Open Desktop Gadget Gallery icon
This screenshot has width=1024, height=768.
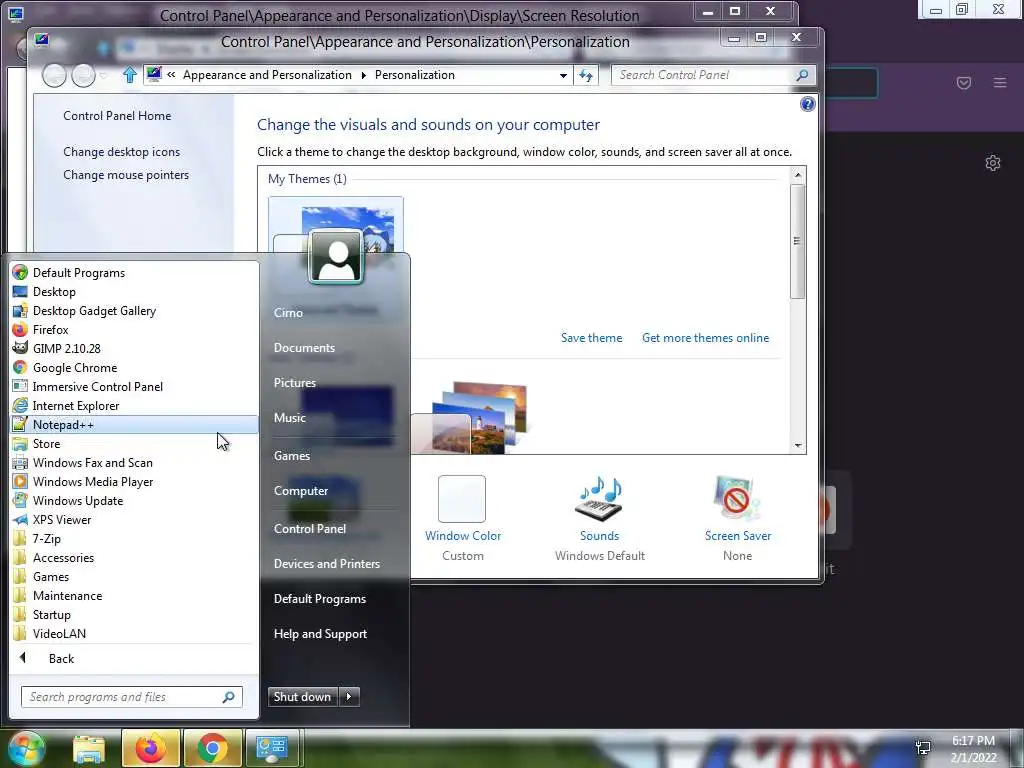[x=20, y=310]
